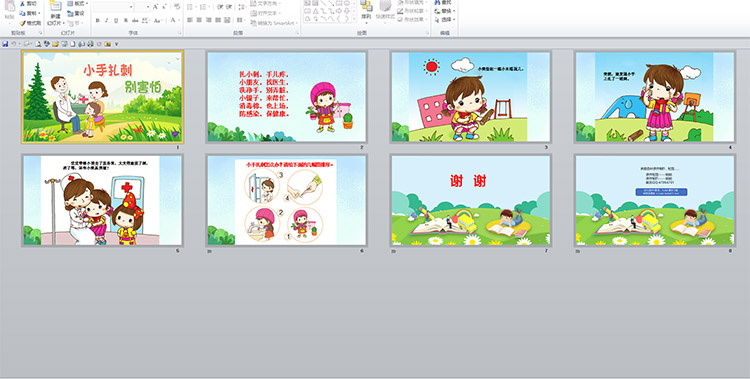Click the Format Painter brush icon
This screenshot has width=750, height=379.
click(22, 23)
